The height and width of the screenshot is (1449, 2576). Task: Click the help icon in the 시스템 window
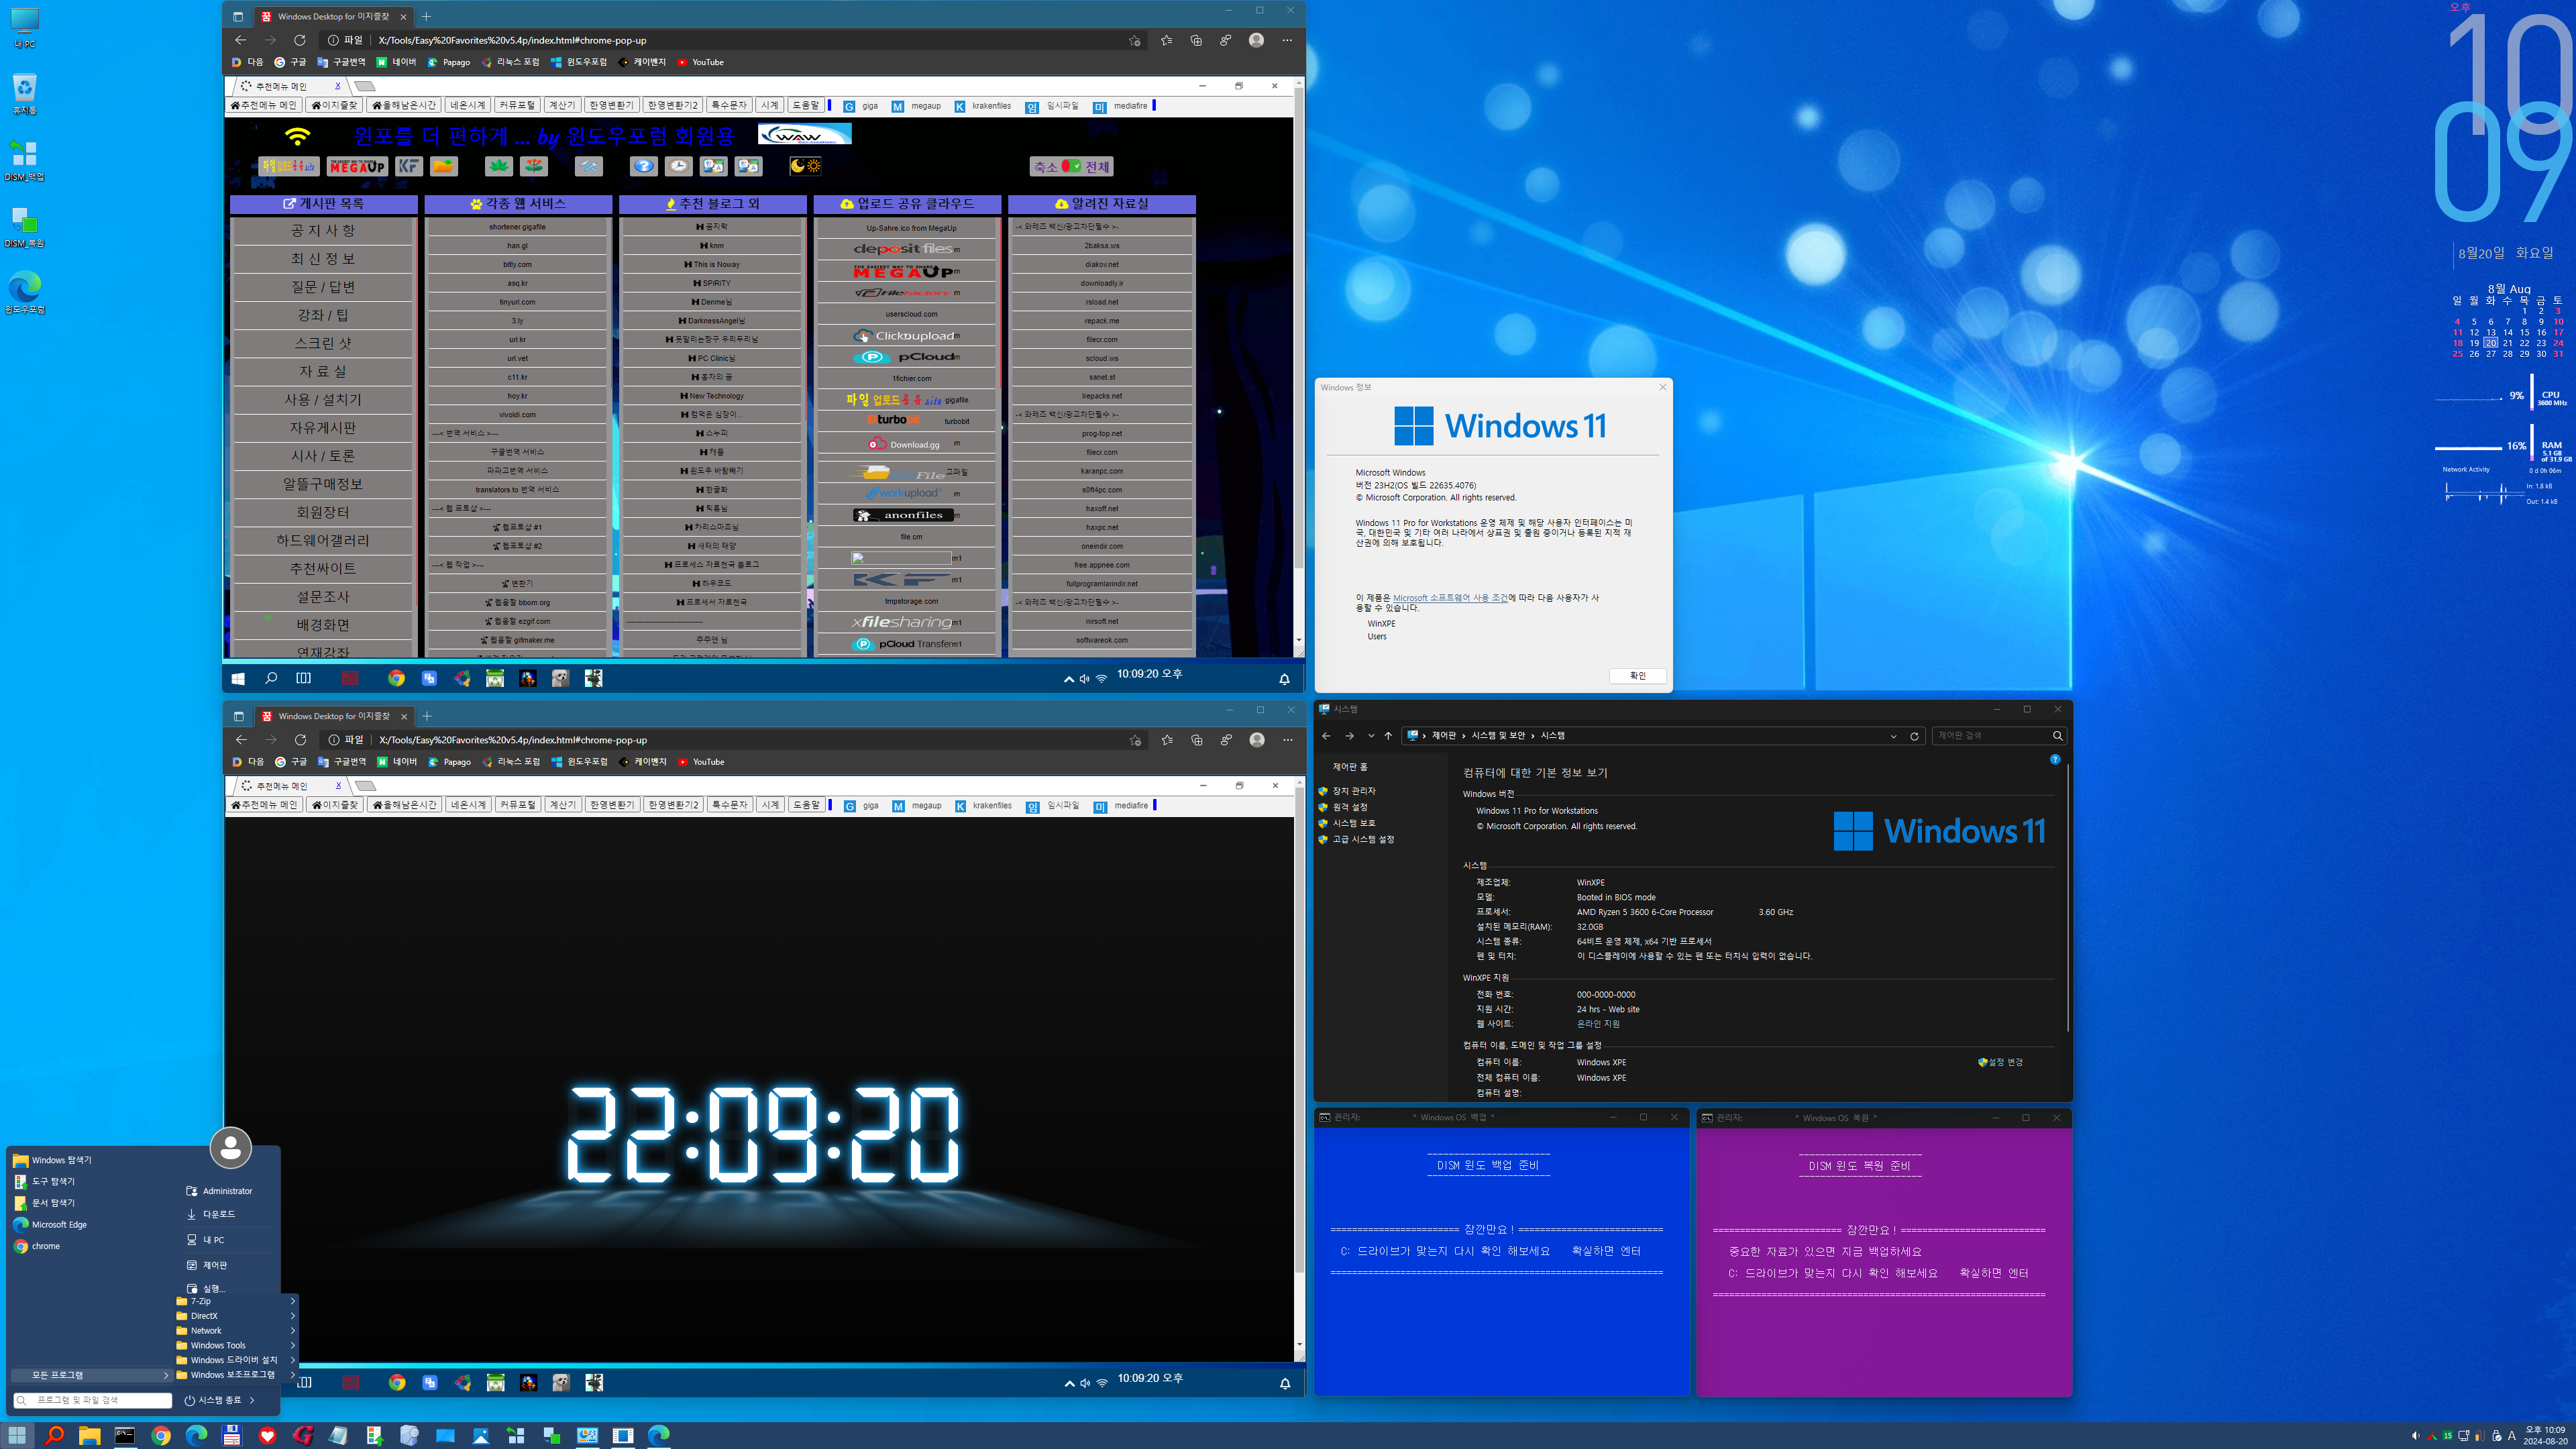tap(2055, 759)
